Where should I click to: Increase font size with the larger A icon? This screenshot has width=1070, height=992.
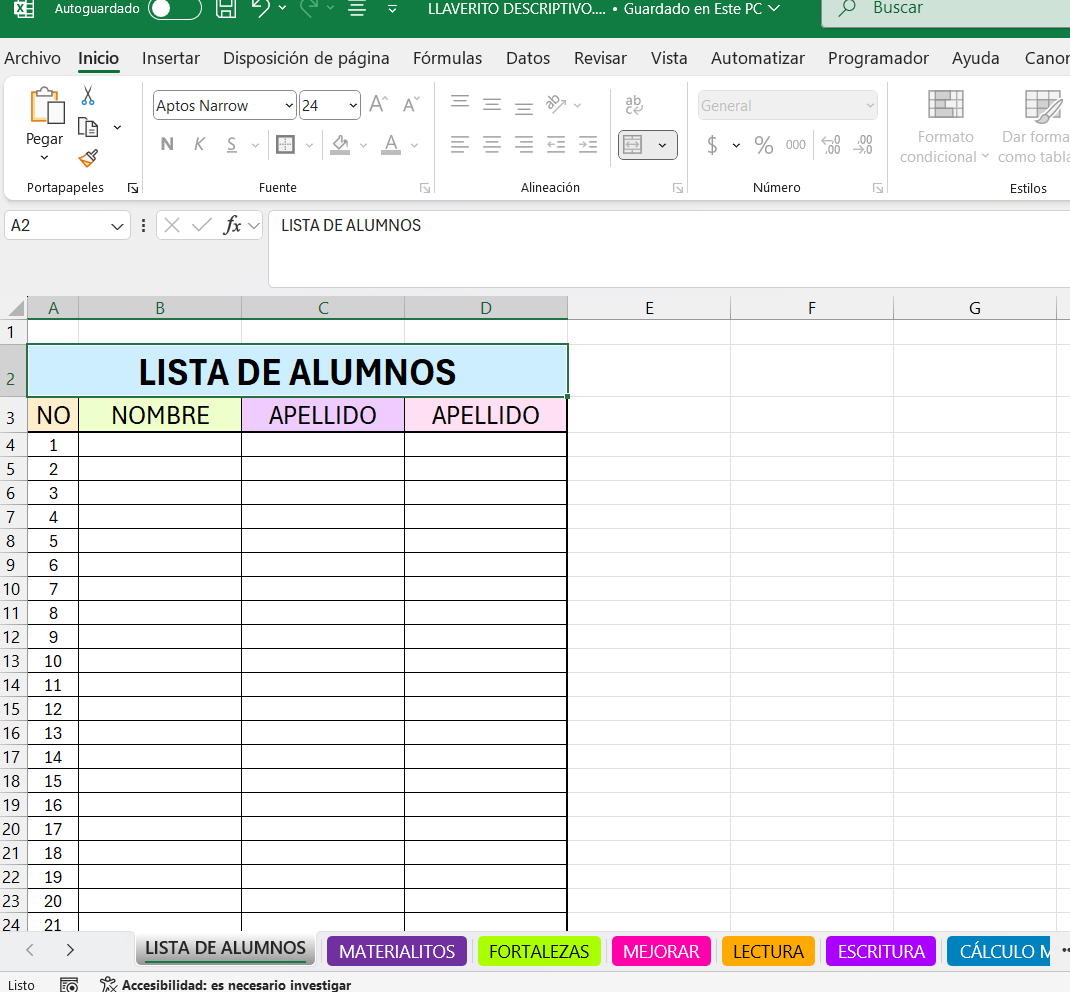(x=378, y=105)
